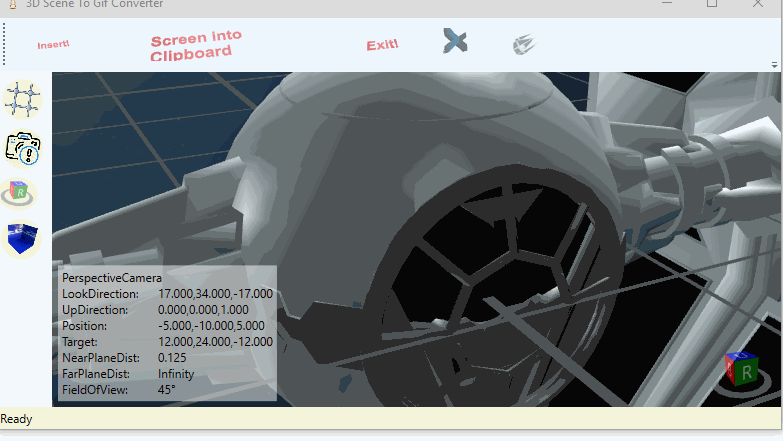
Task: Click Screen into Clipboard button
Action: point(196,45)
